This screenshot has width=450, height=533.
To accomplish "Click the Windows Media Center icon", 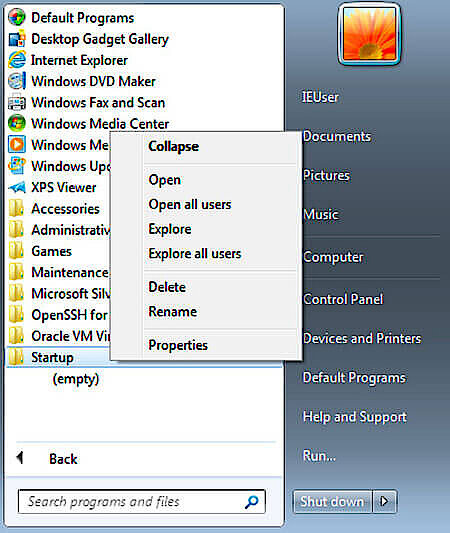I will (17, 123).
